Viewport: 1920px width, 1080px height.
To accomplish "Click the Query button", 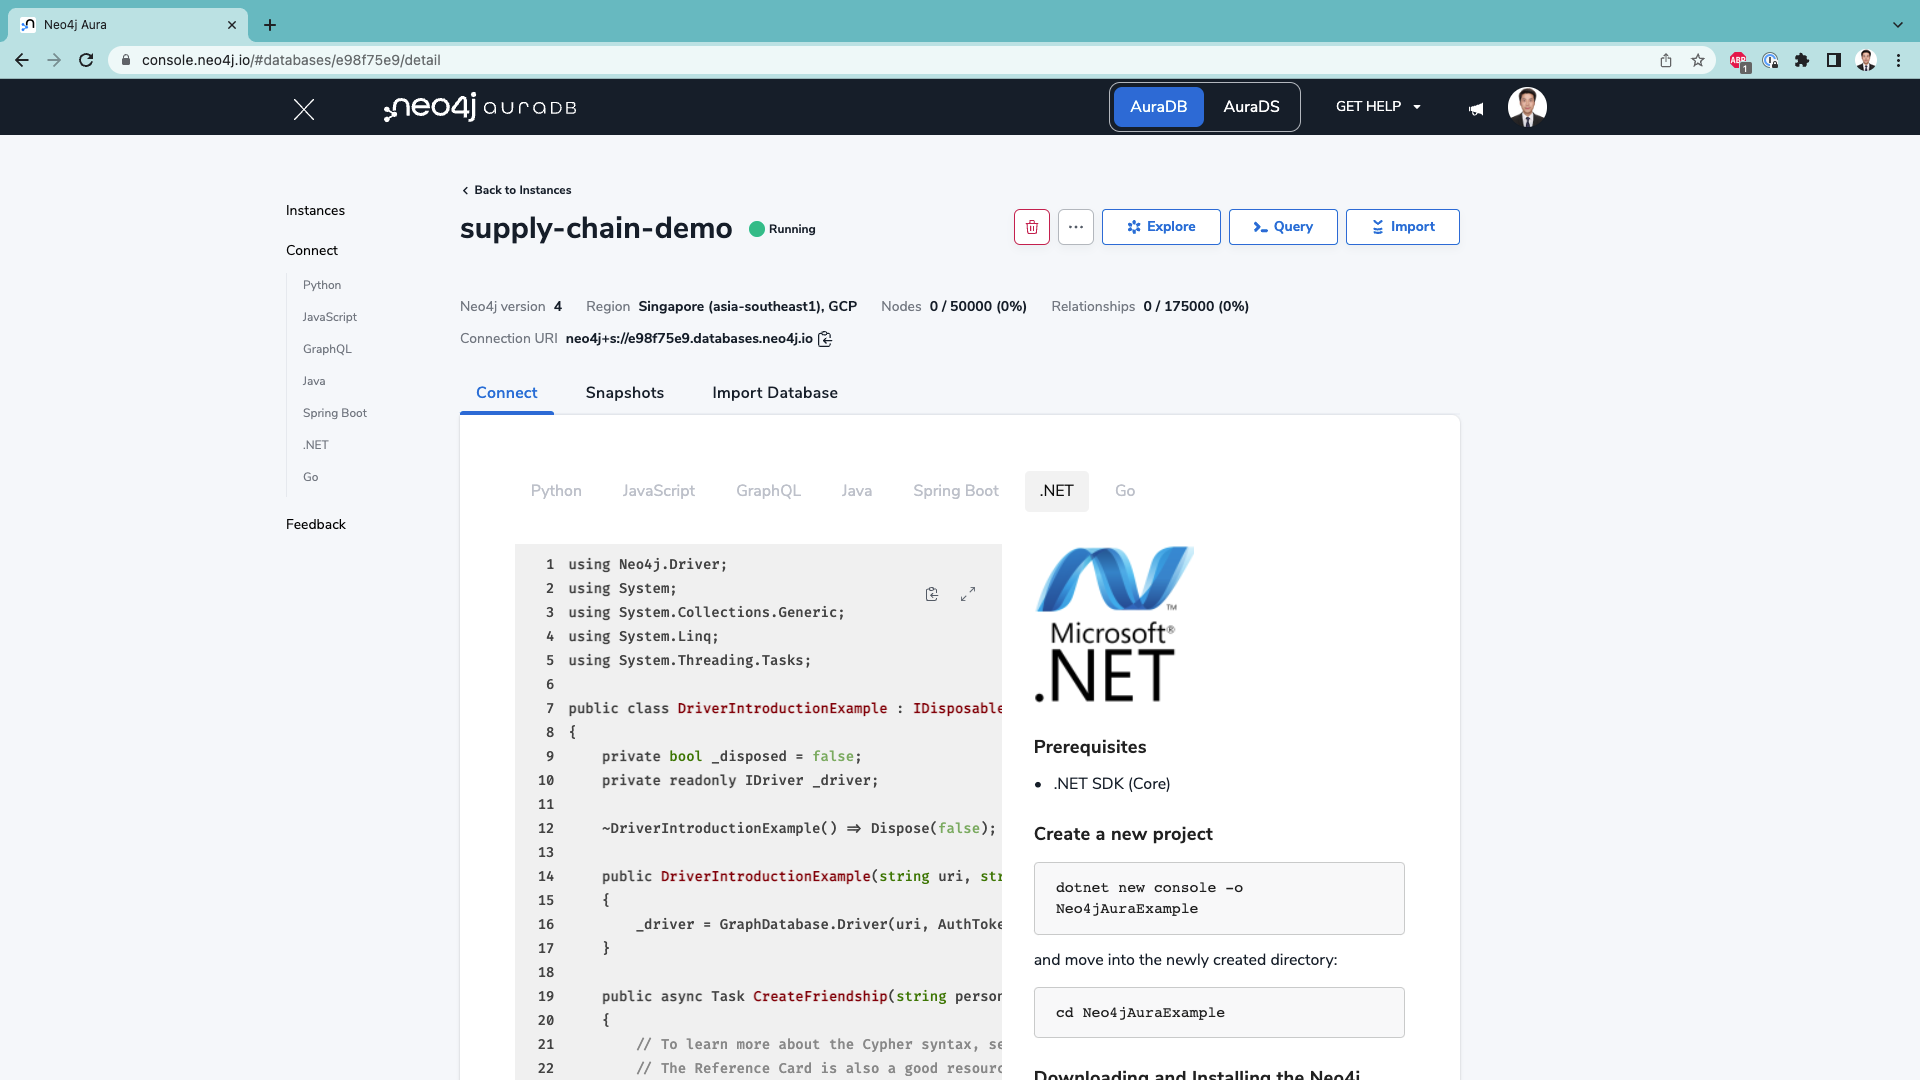I will (1283, 227).
